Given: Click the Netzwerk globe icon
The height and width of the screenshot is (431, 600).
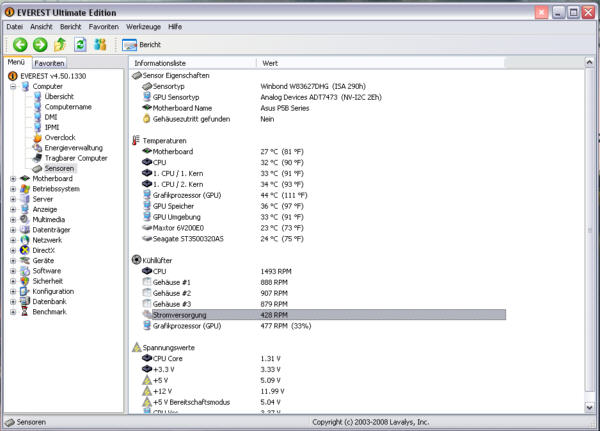Looking at the screenshot, I should click(x=25, y=240).
